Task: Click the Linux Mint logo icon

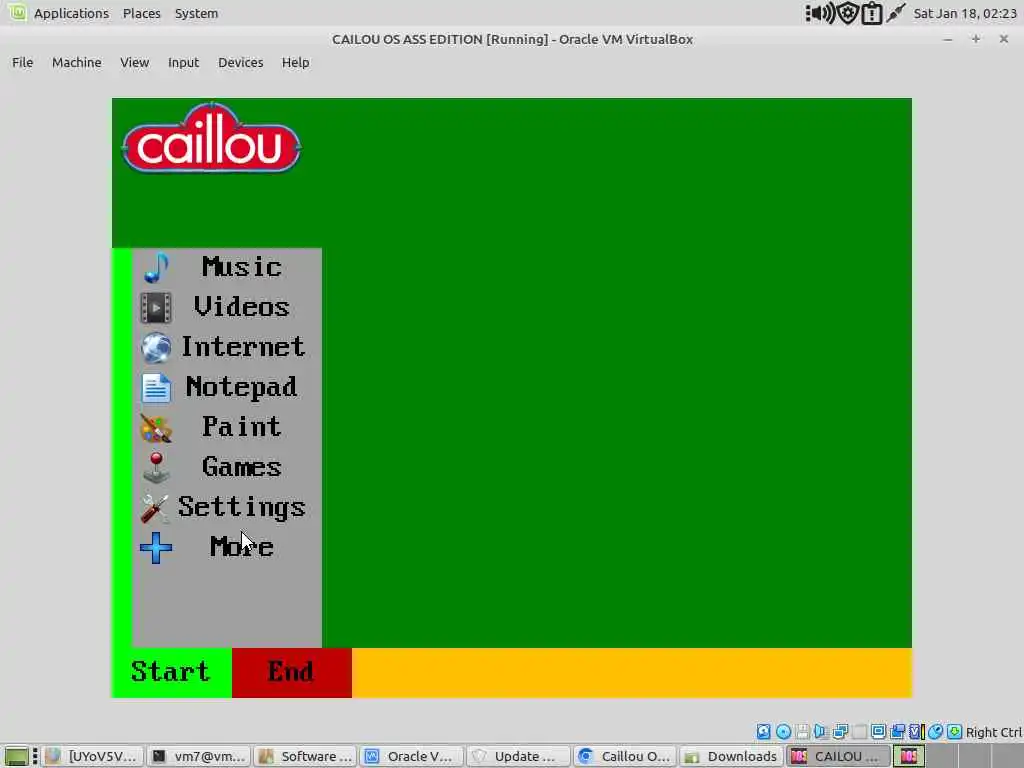Action: [18, 12]
